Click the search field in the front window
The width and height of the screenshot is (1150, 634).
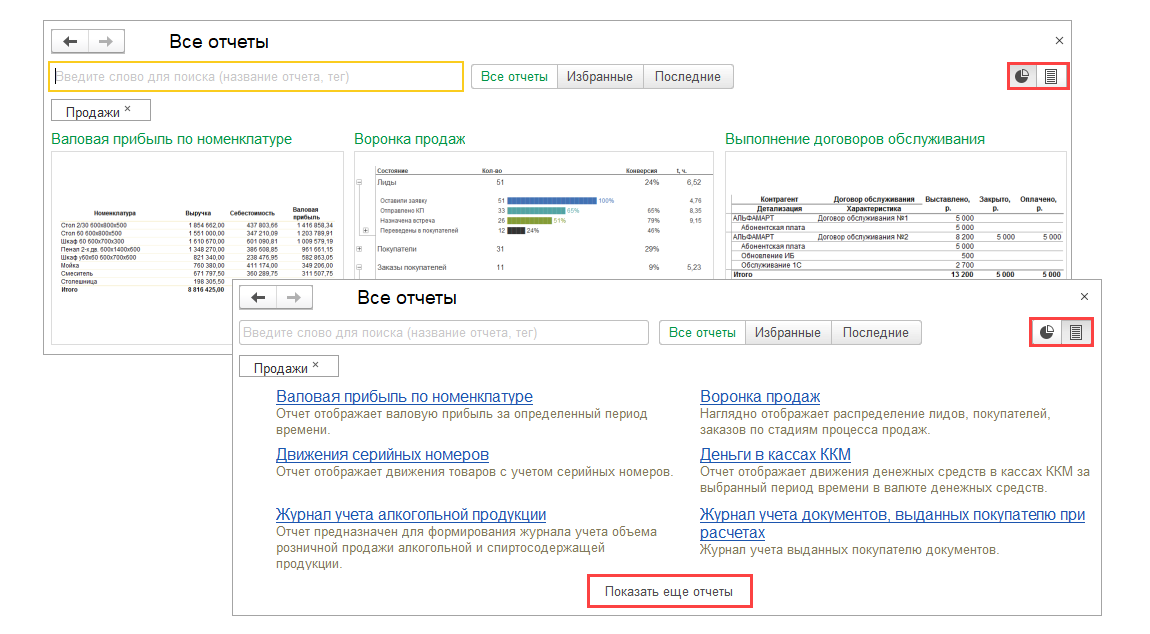[x=444, y=332]
